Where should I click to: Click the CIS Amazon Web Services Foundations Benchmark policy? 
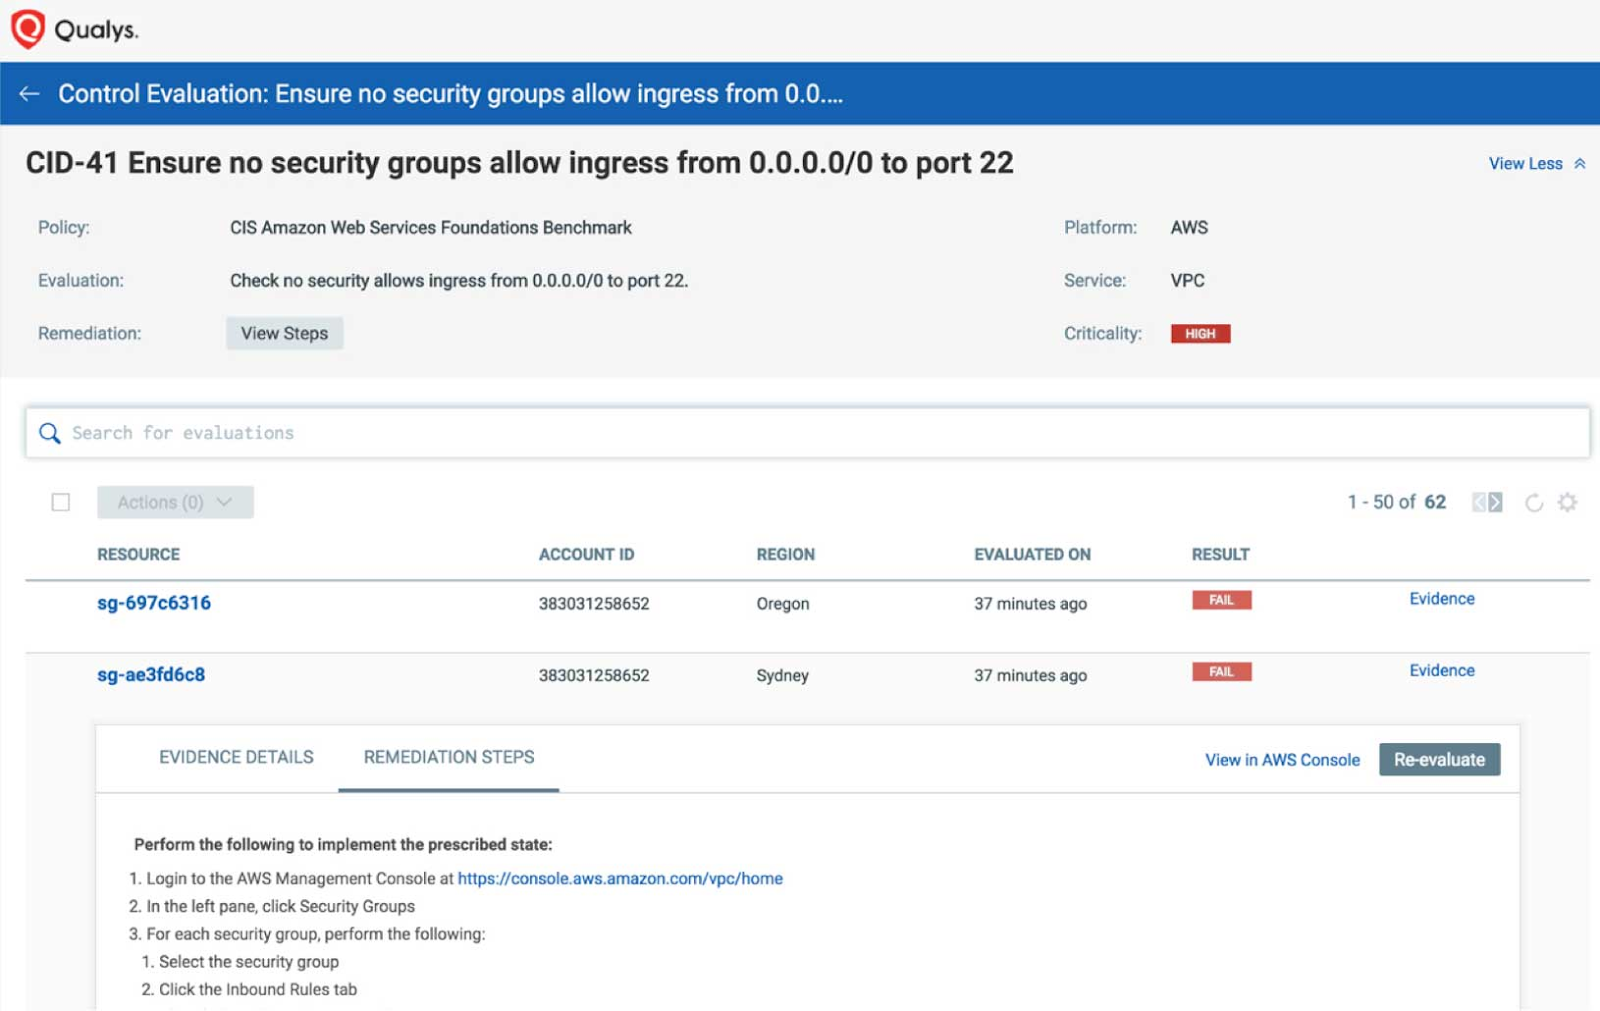tap(431, 228)
